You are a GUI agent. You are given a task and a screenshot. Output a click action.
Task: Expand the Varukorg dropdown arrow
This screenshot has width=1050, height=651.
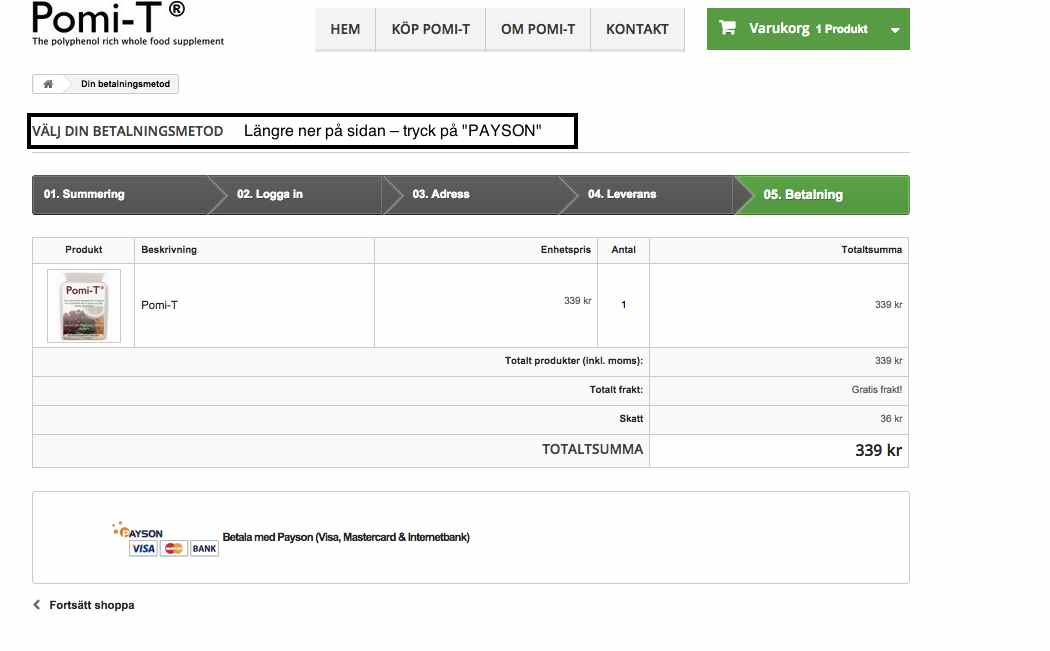(895, 29)
